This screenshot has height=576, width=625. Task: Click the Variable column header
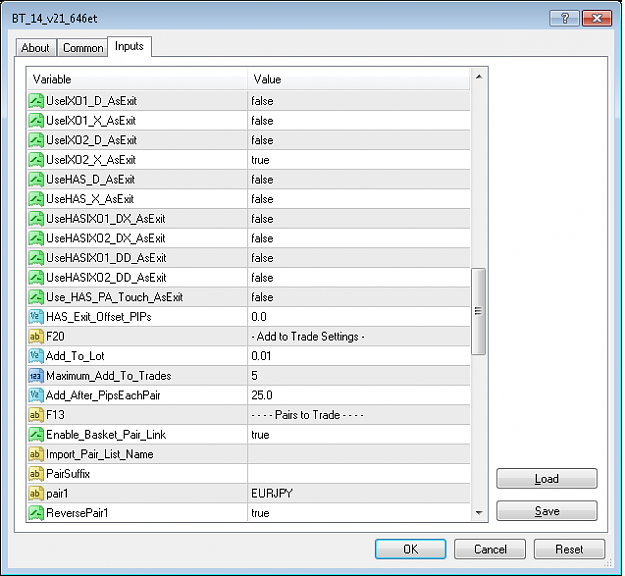click(x=137, y=79)
